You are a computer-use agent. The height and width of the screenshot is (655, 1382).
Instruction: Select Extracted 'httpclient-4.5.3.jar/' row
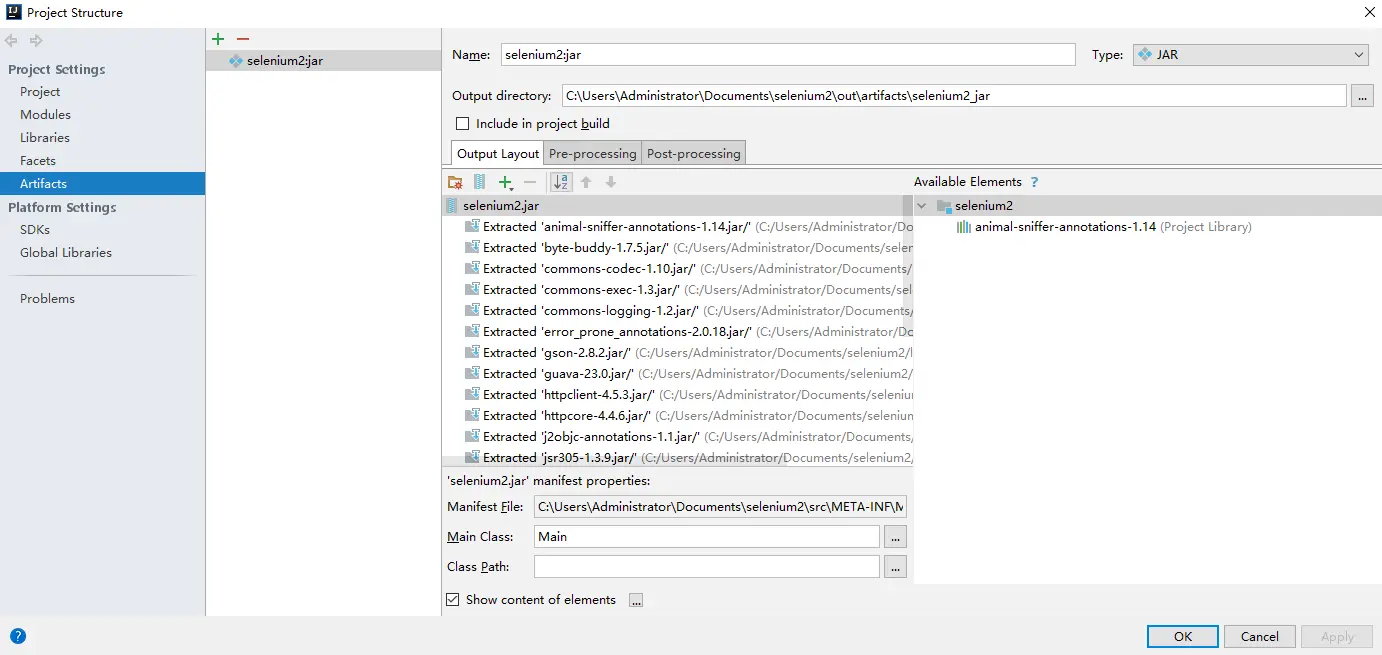click(x=678, y=395)
